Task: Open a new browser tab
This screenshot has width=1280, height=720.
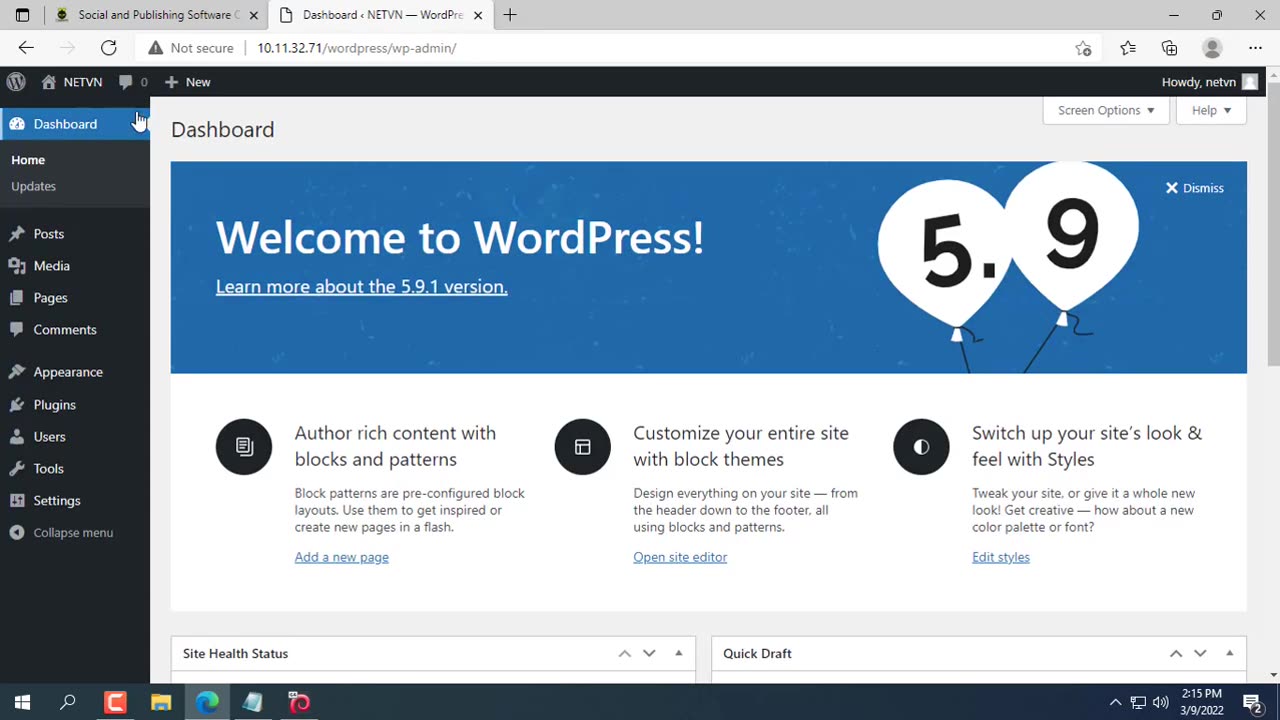Action: point(510,15)
